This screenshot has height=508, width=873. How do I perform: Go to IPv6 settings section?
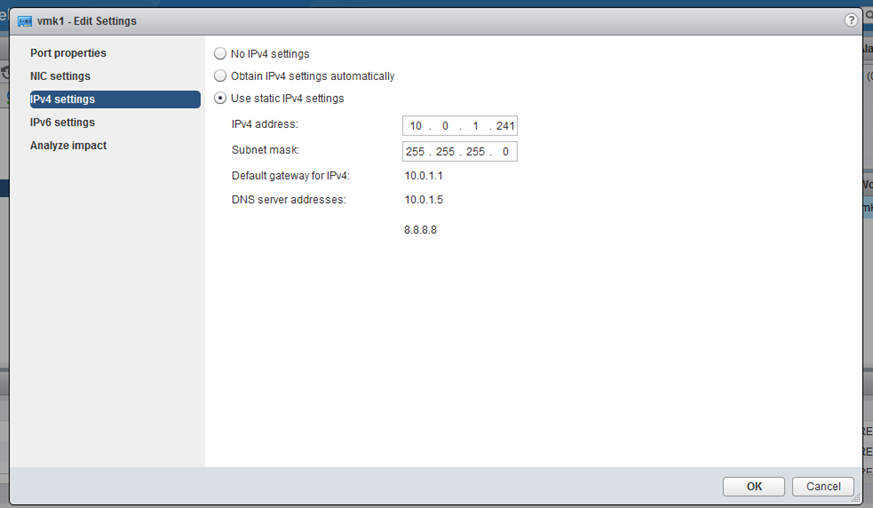(x=62, y=122)
